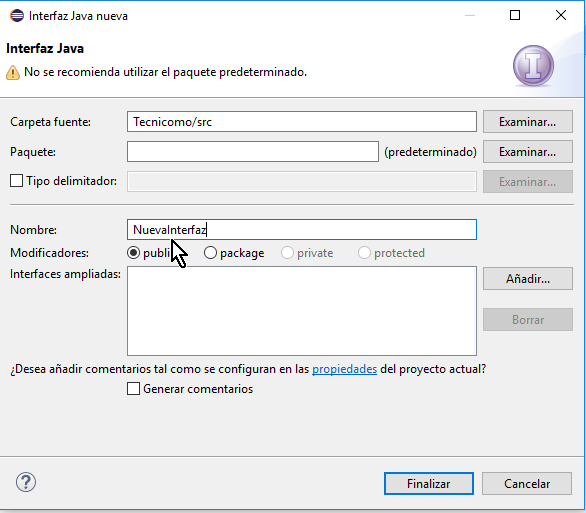The height and width of the screenshot is (513, 586).
Task: Click the Eclipse icon in title bar
Action: pyautogui.click(x=16, y=16)
